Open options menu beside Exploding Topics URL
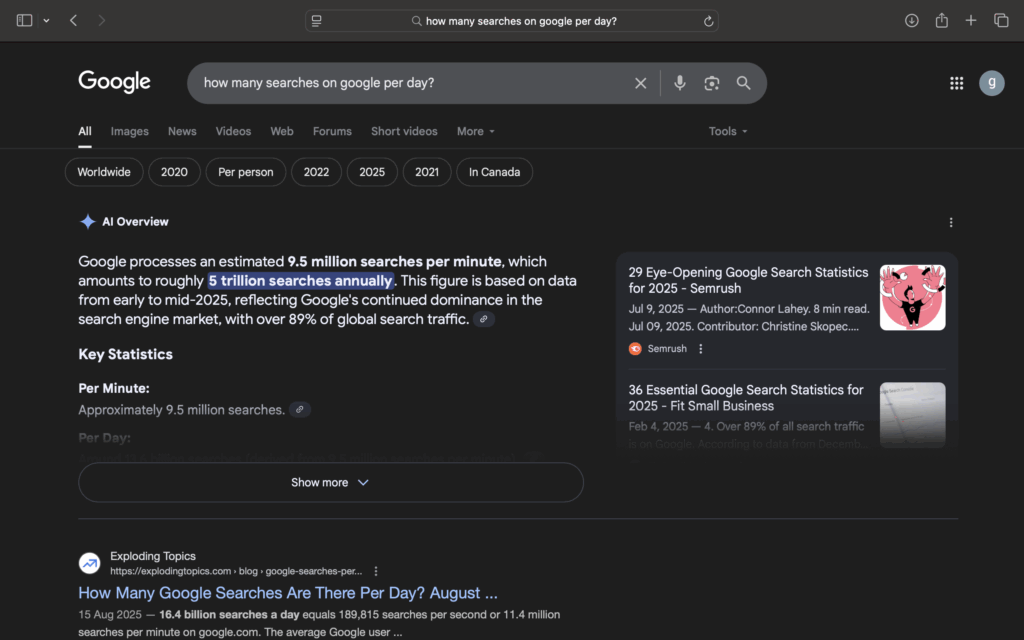This screenshot has width=1024, height=640. tap(376, 571)
